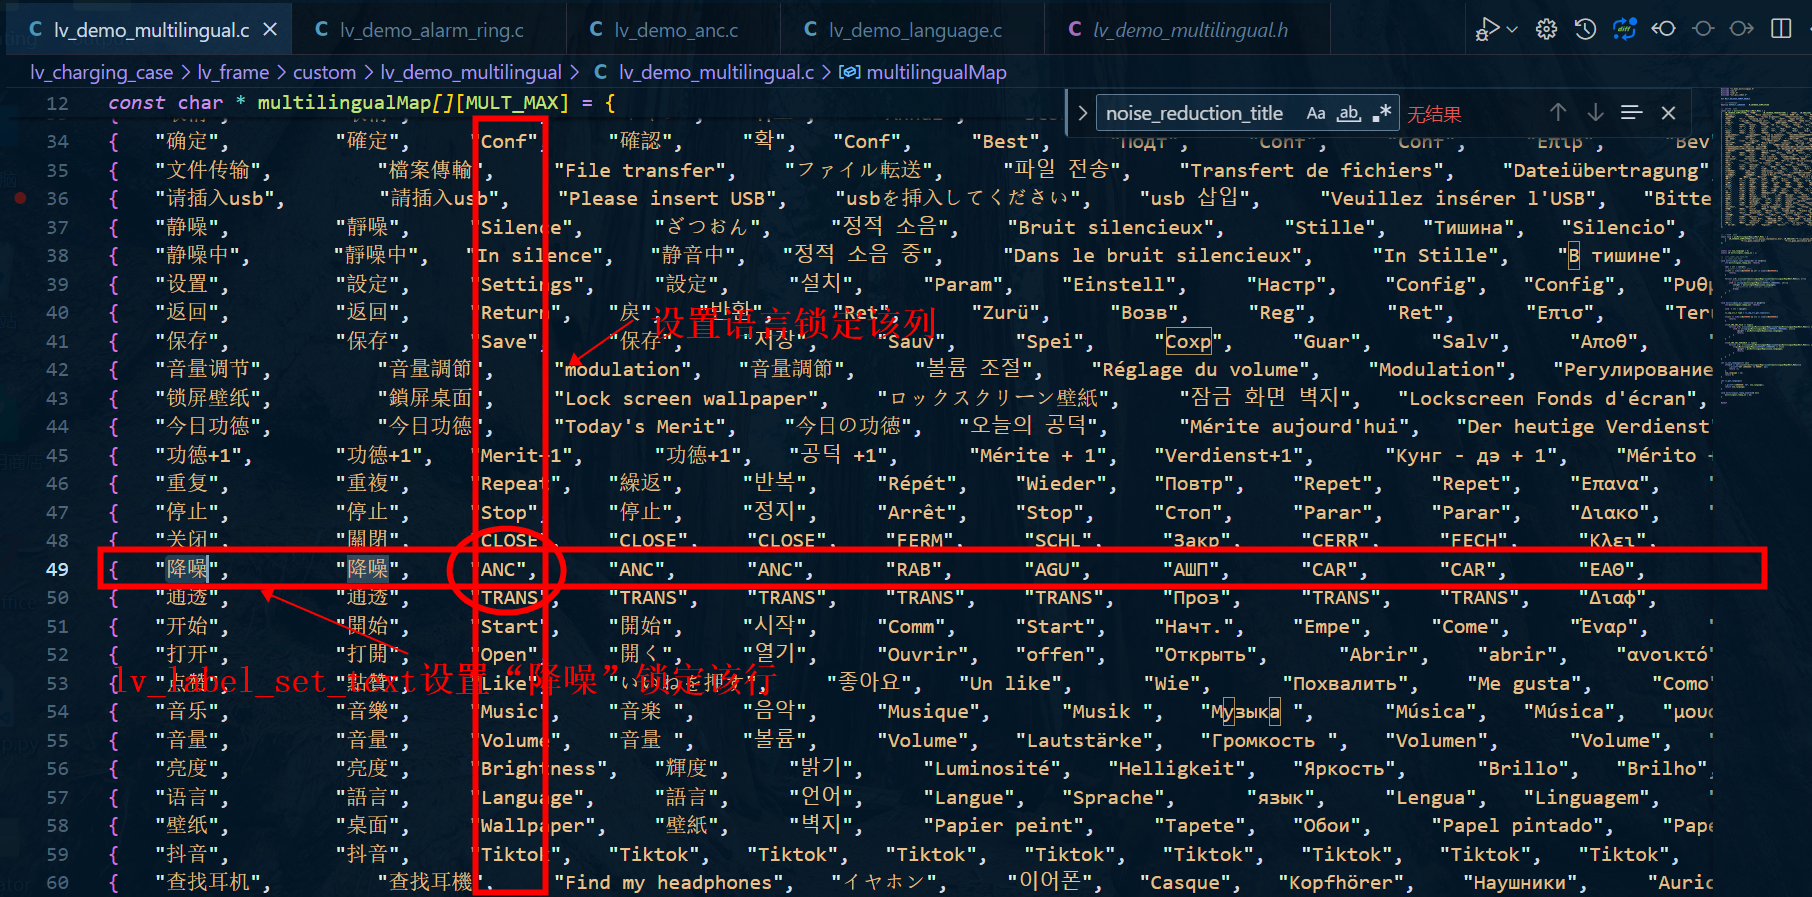Toggle Match Case in find widget
1812x897 pixels.
[x=1316, y=113]
